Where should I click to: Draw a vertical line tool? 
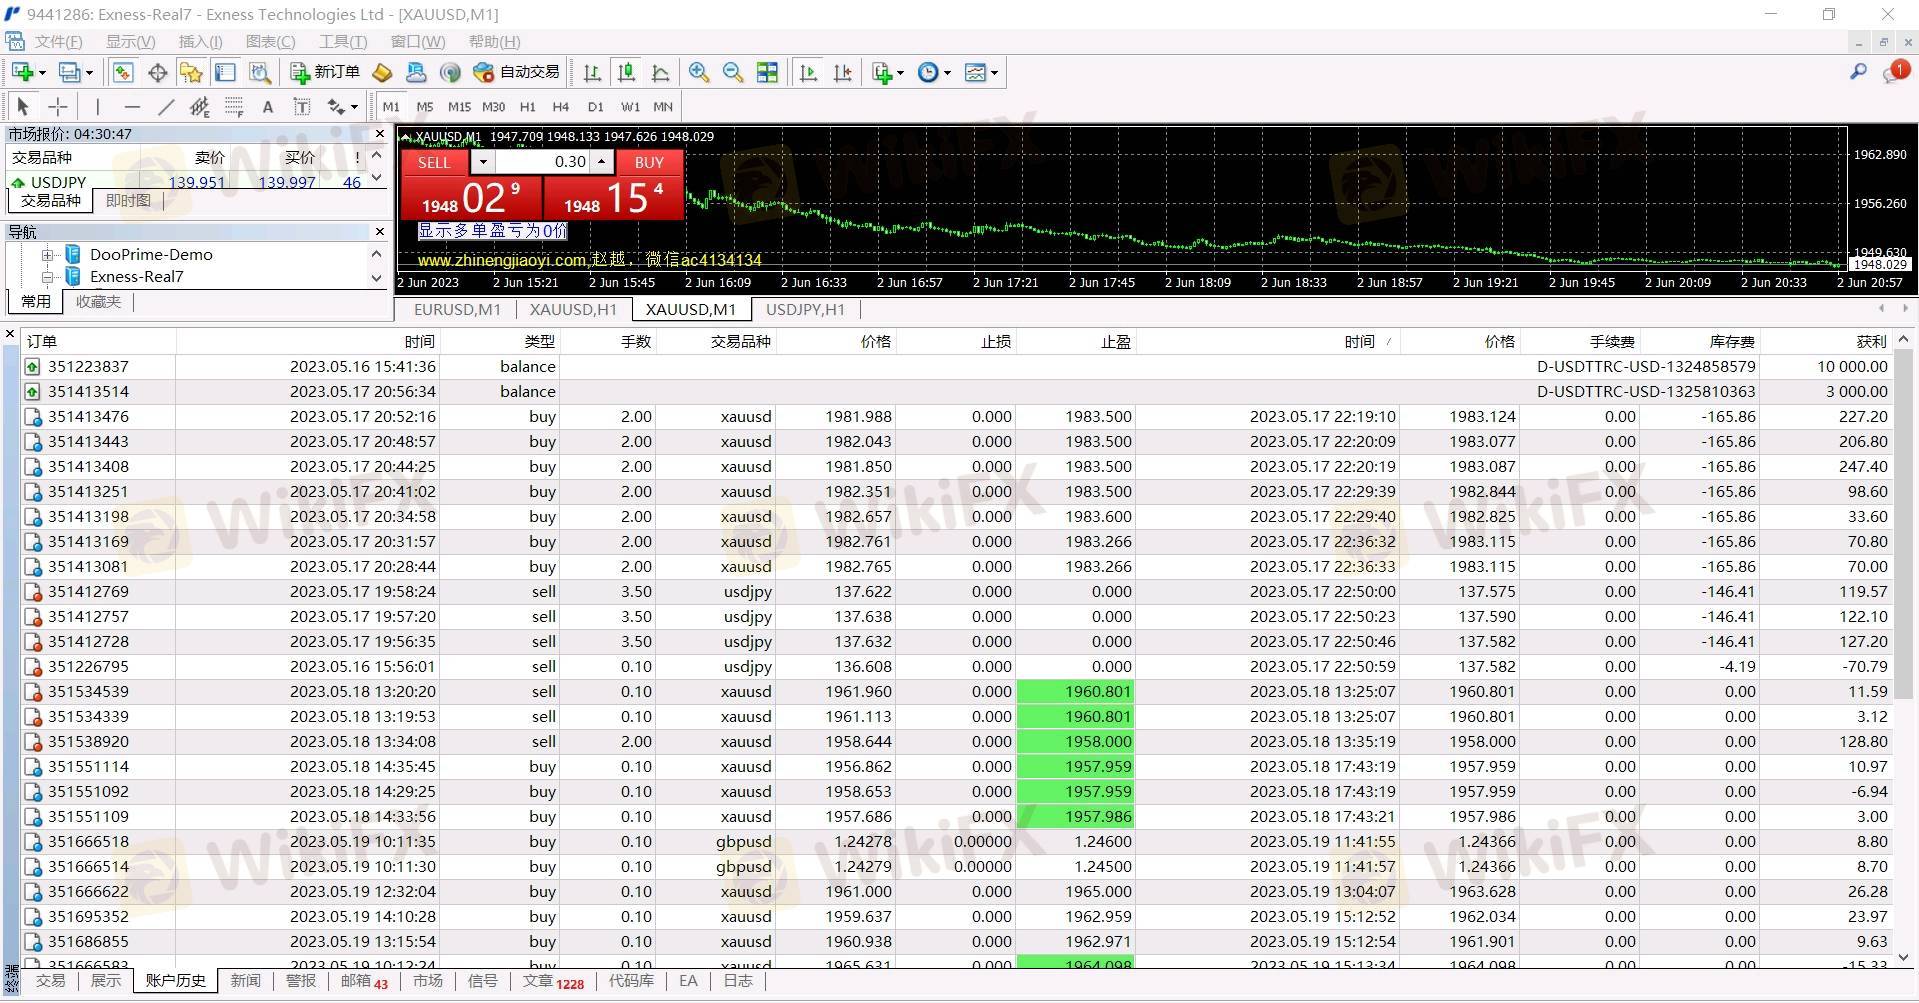click(x=97, y=106)
